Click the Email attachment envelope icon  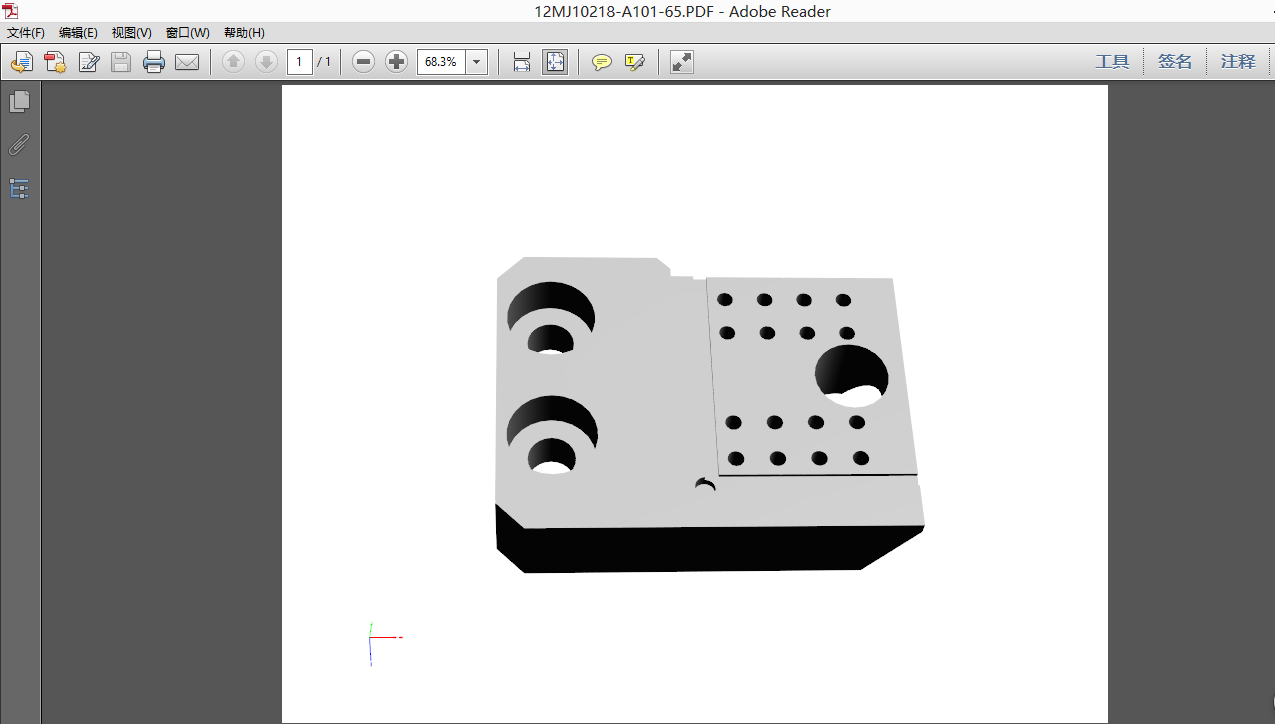pyautogui.click(x=187, y=61)
